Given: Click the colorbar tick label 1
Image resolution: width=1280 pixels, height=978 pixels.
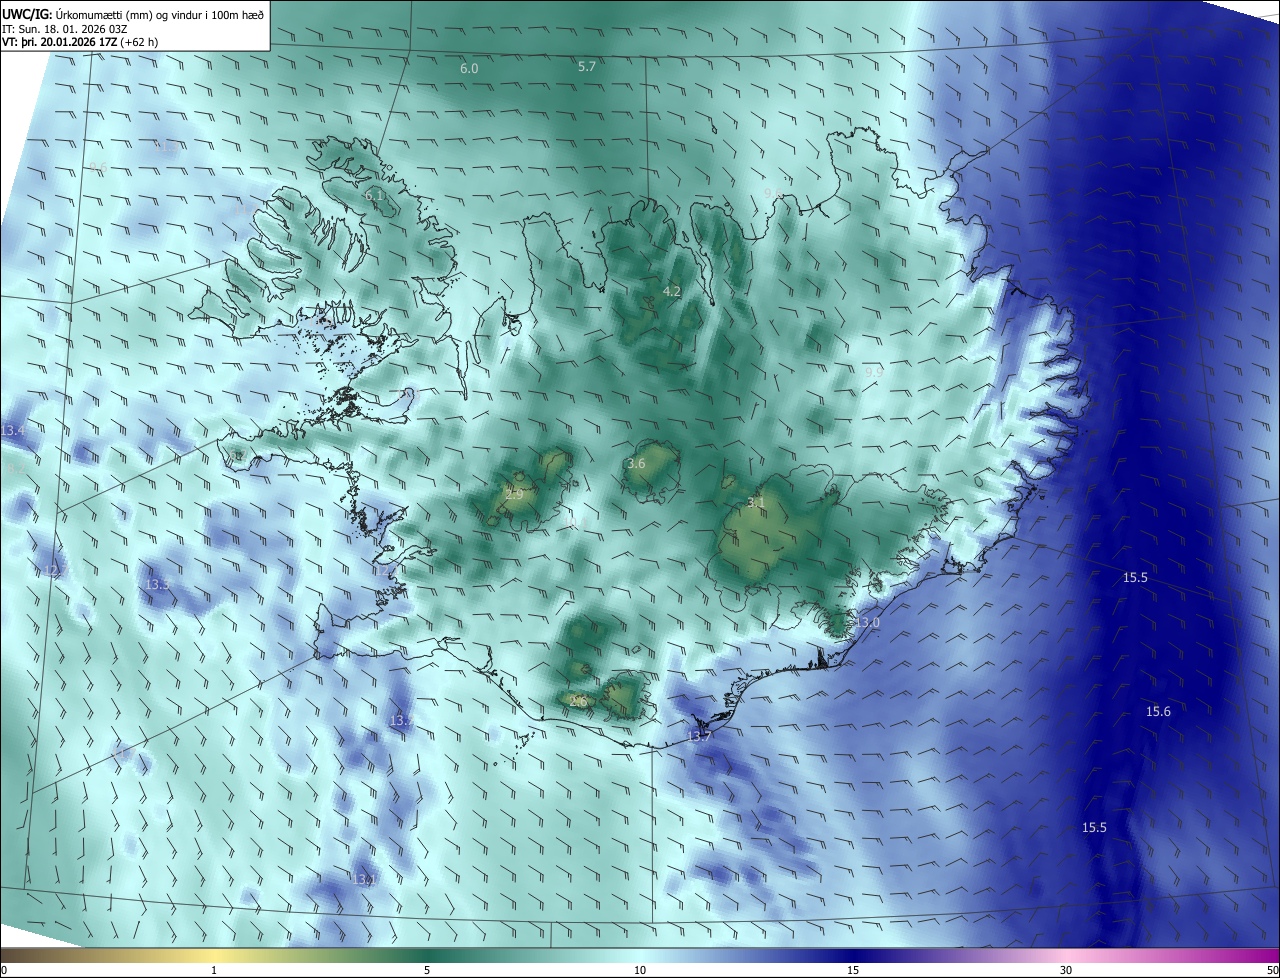Looking at the screenshot, I should [214, 970].
